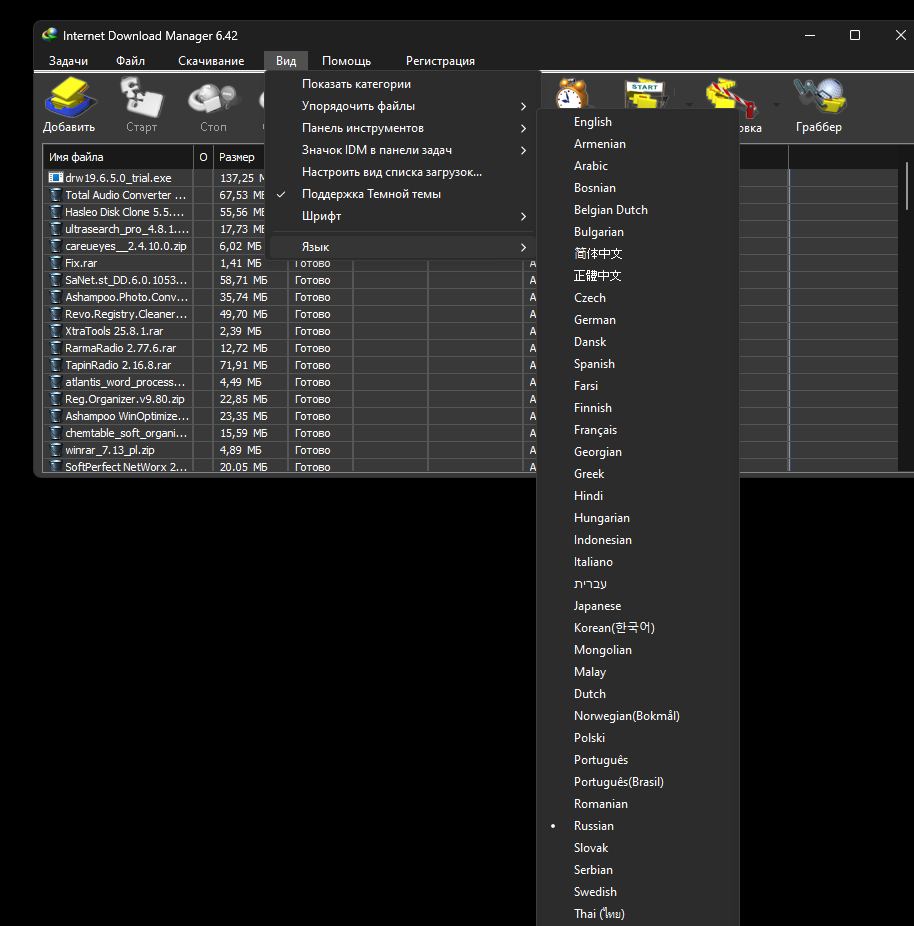Click the archive icon of Fix.rar
Viewport: 914px width, 926px height.
[x=56, y=263]
